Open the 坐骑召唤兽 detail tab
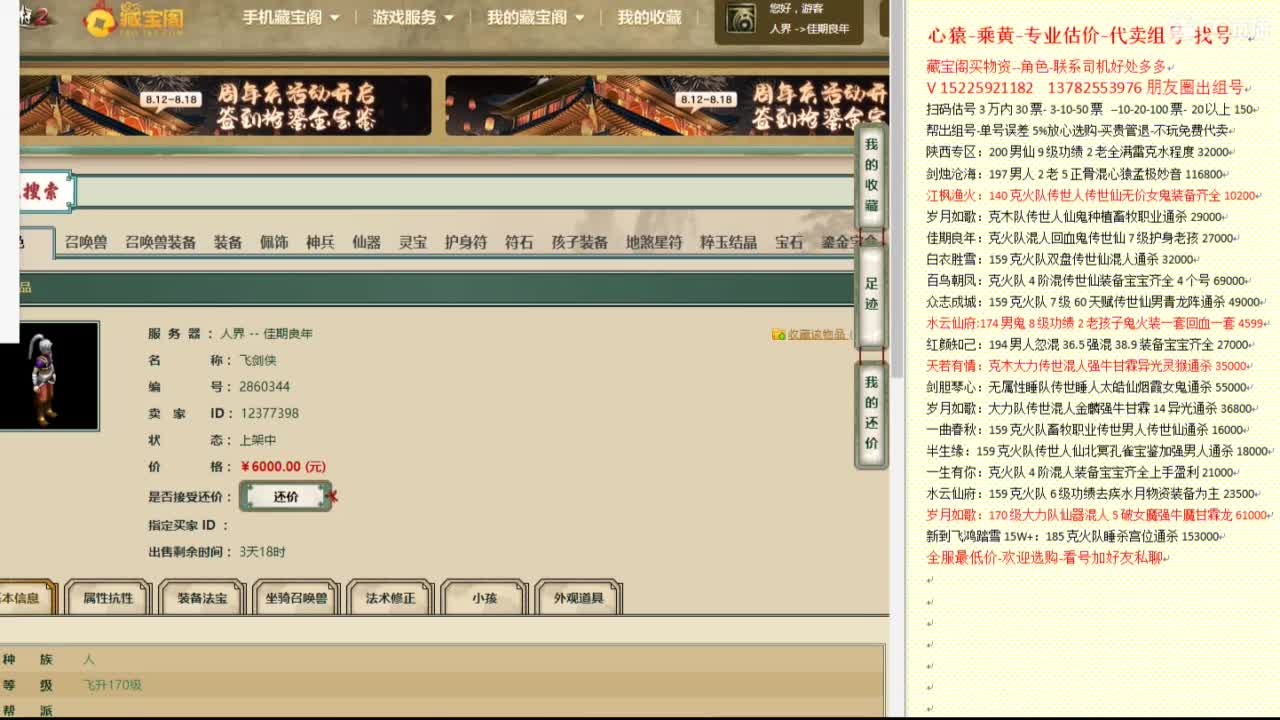 (x=296, y=598)
